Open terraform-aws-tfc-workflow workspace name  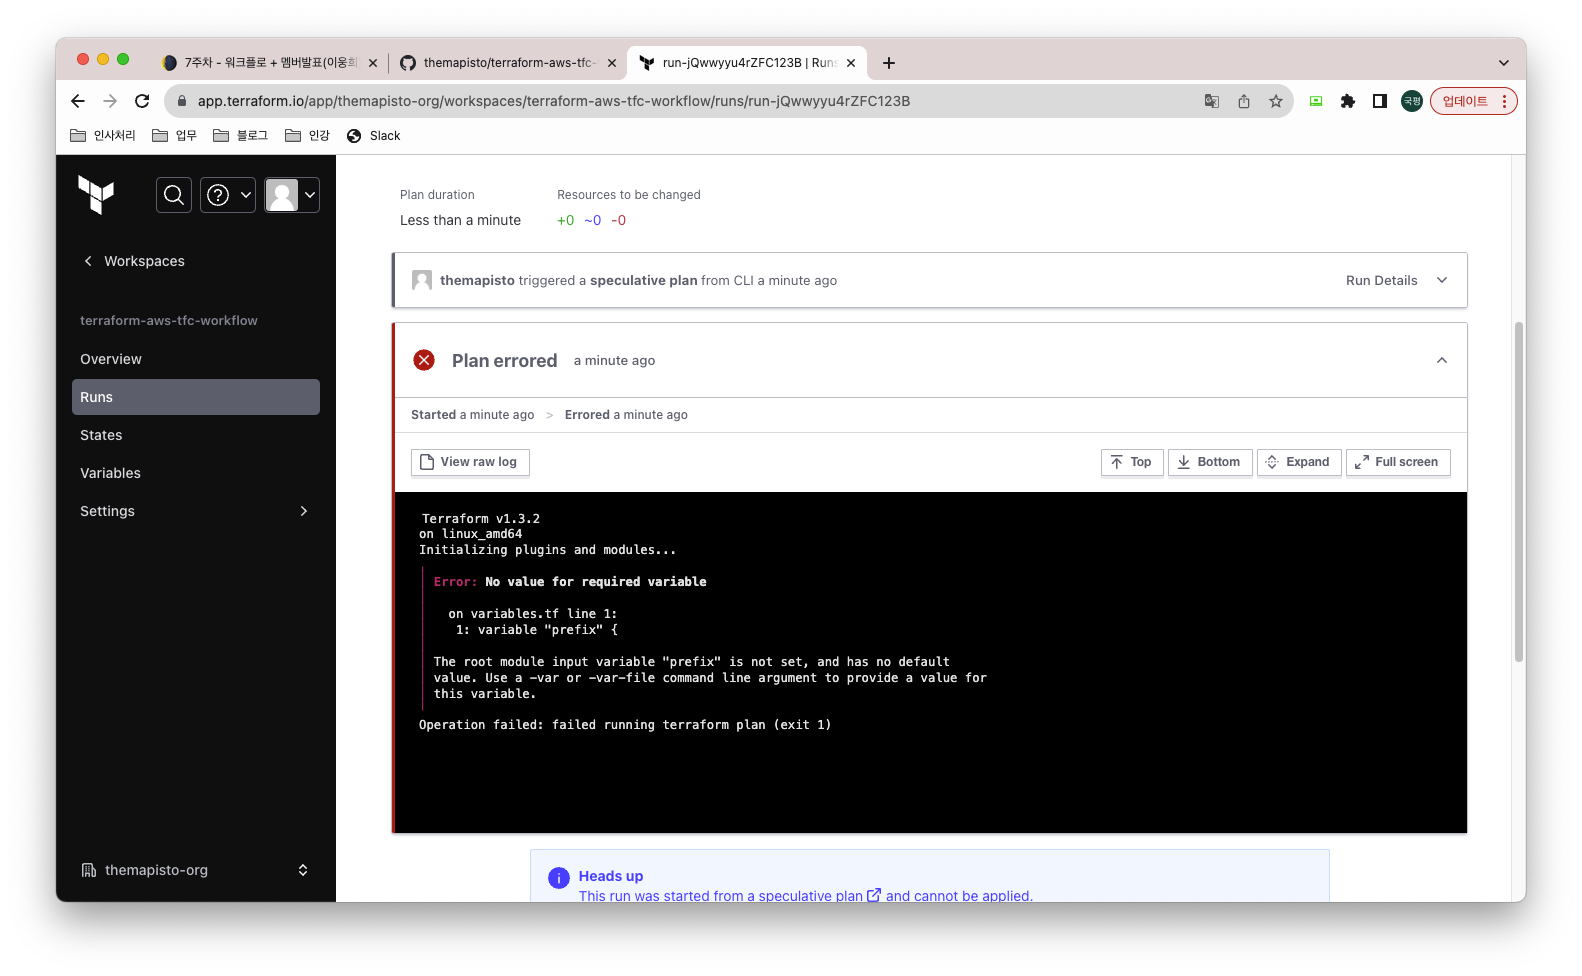(169, 321)
